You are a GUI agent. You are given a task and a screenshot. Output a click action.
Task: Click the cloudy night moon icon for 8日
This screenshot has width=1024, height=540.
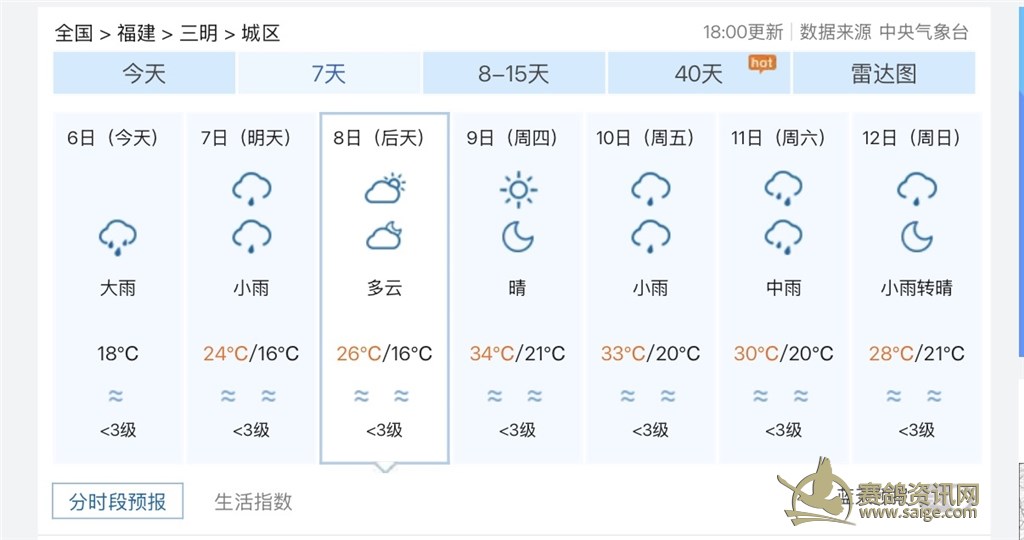click(384, 237)
